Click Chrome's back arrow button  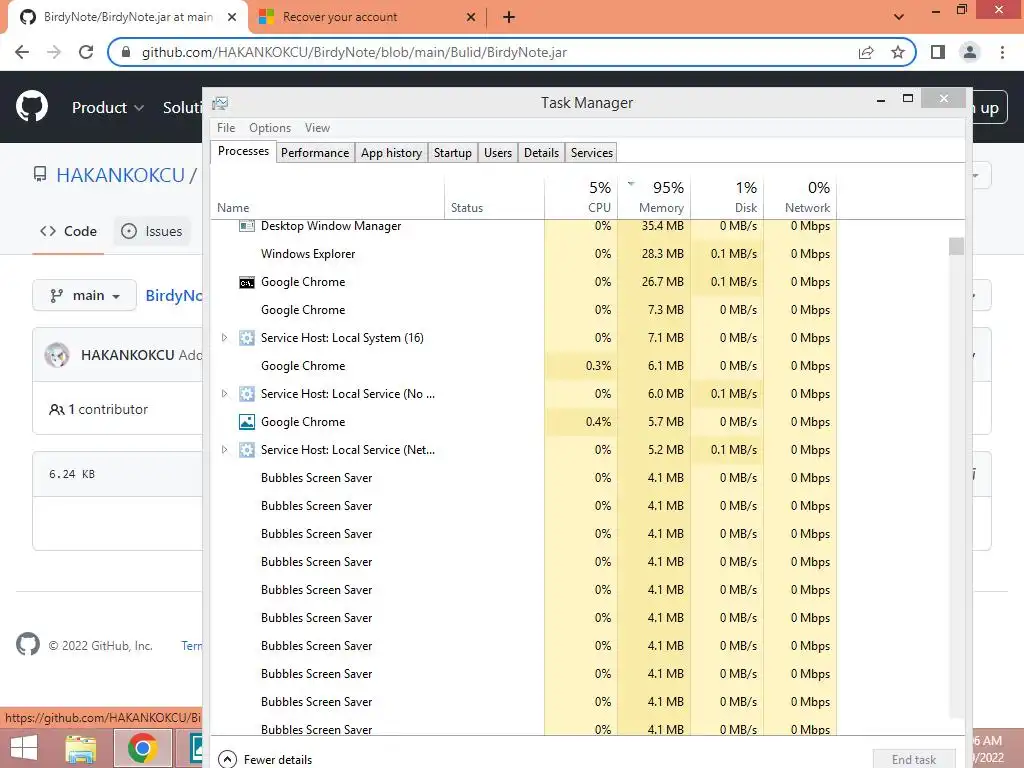click(x=22, y=52)
